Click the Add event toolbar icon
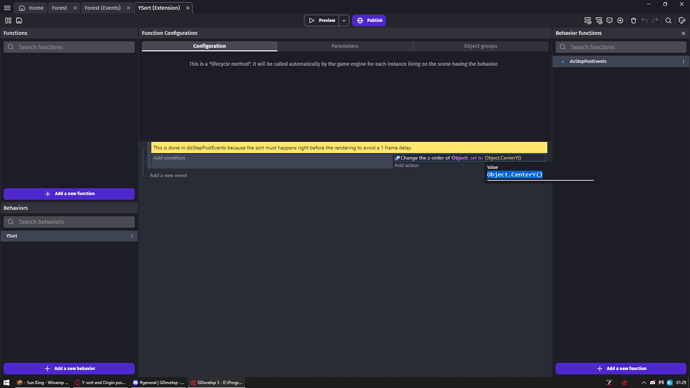This screenshot has height=388, width=690. (x=587, y=20)
